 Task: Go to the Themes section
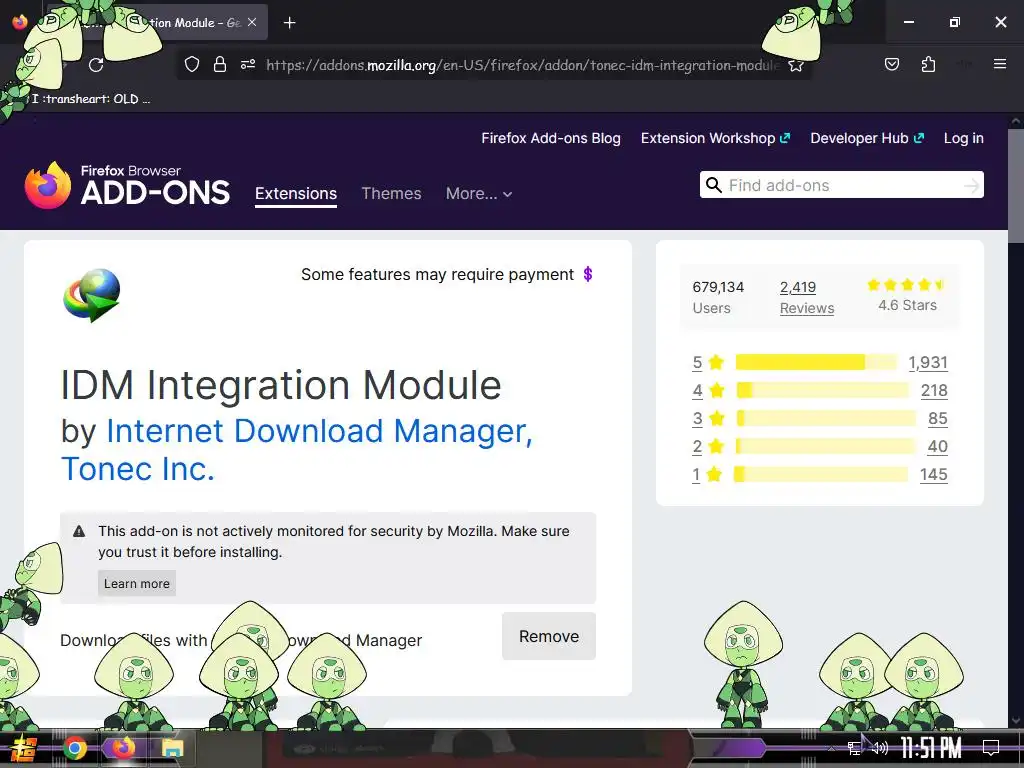tap(391, 193)
